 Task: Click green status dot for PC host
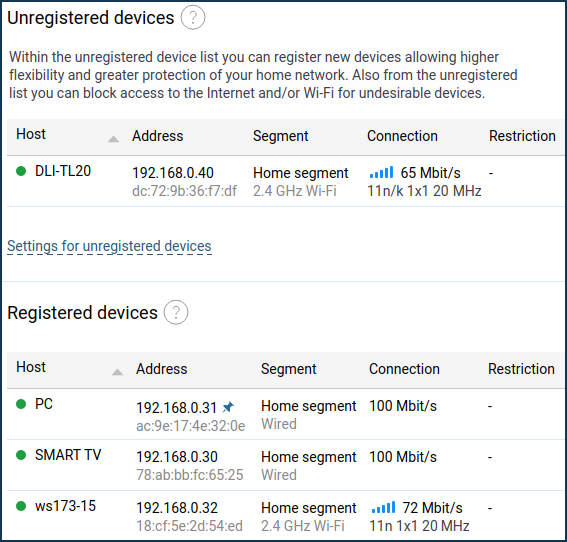pos(21,404)
